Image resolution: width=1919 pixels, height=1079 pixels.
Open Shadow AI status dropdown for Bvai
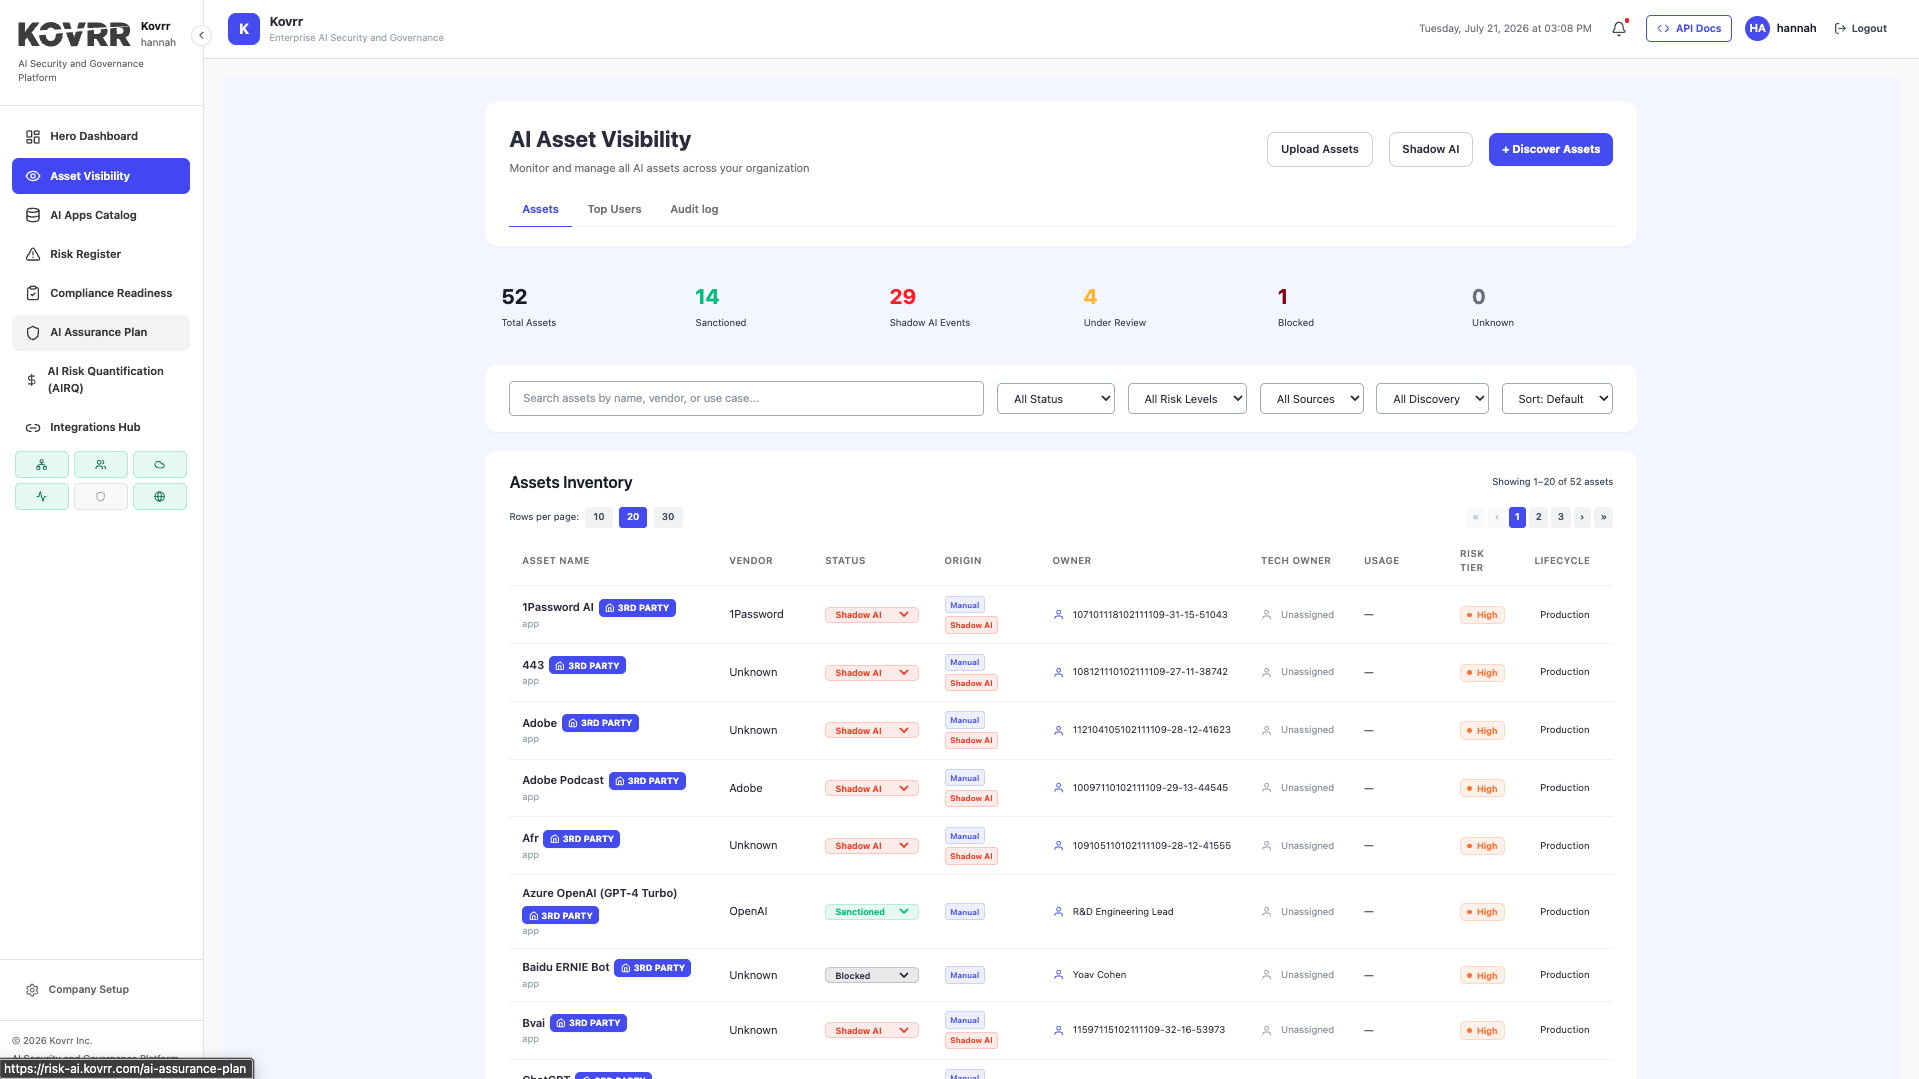pyautogui.click(x=872, y=1031)
